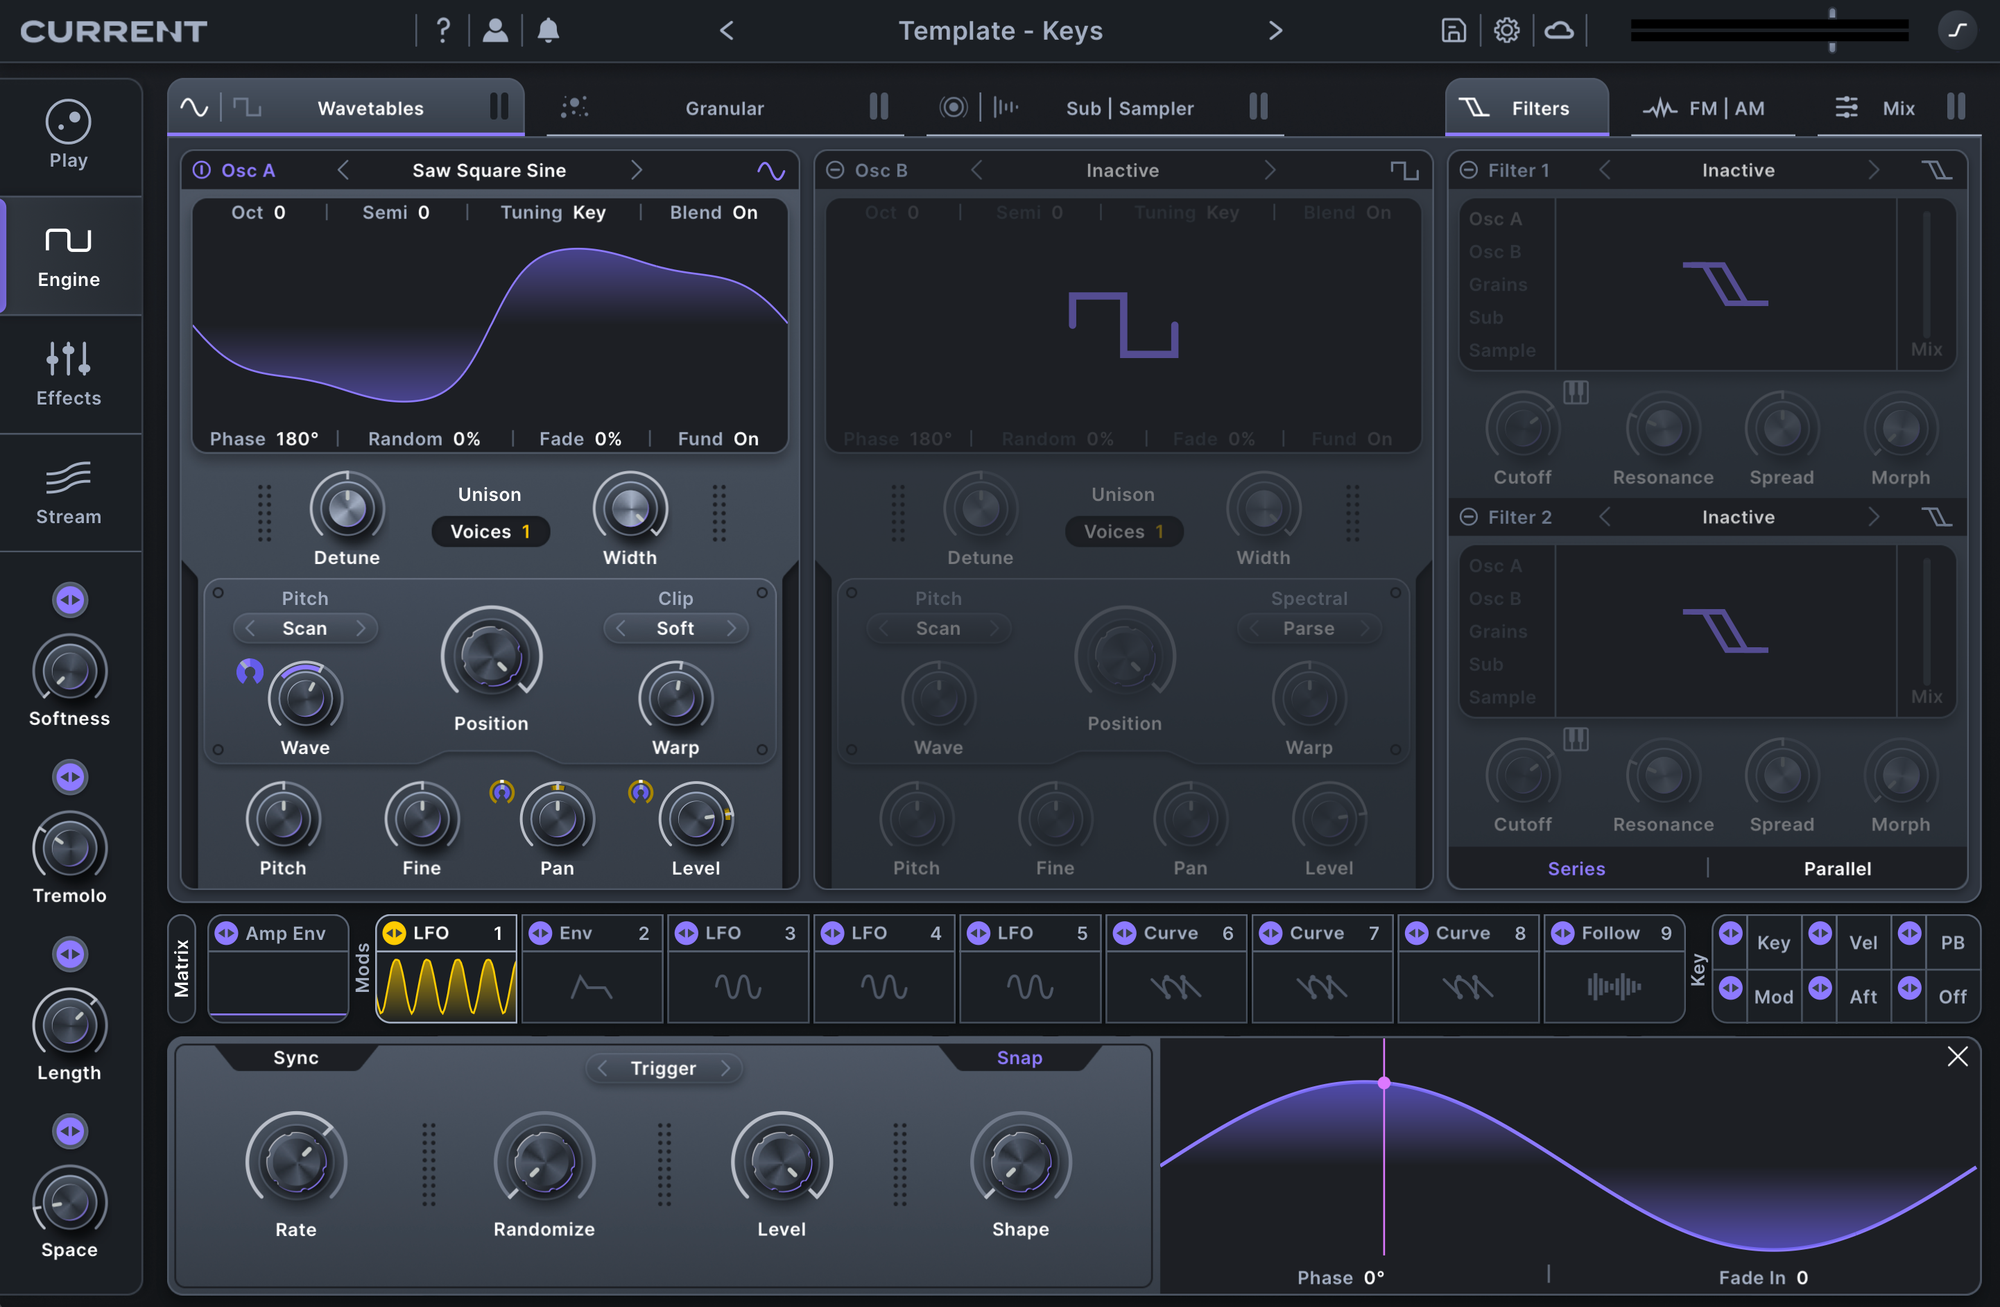Enable the Filter 1 power toggle
Image resolution: width=2000 pixels, height=1307 pixels.
1469,170
